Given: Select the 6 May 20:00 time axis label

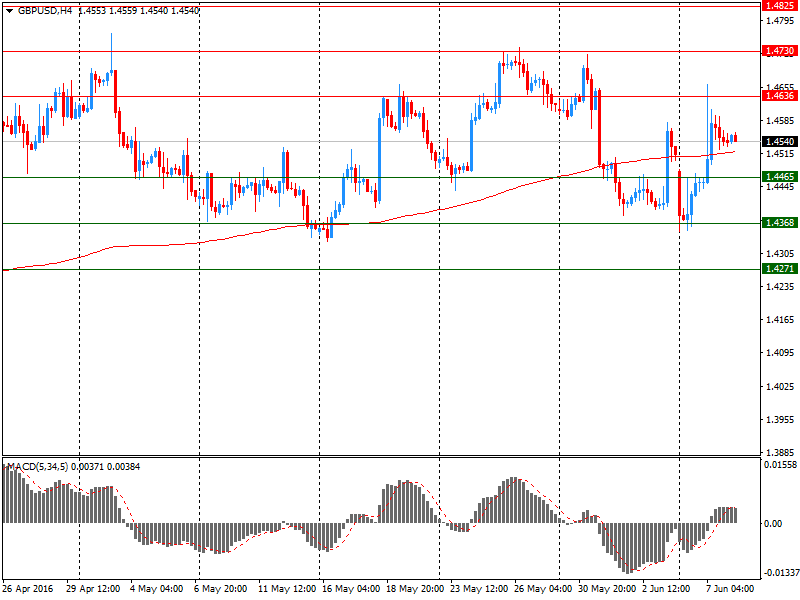Looking at the screenshot, I should (221, 589).
